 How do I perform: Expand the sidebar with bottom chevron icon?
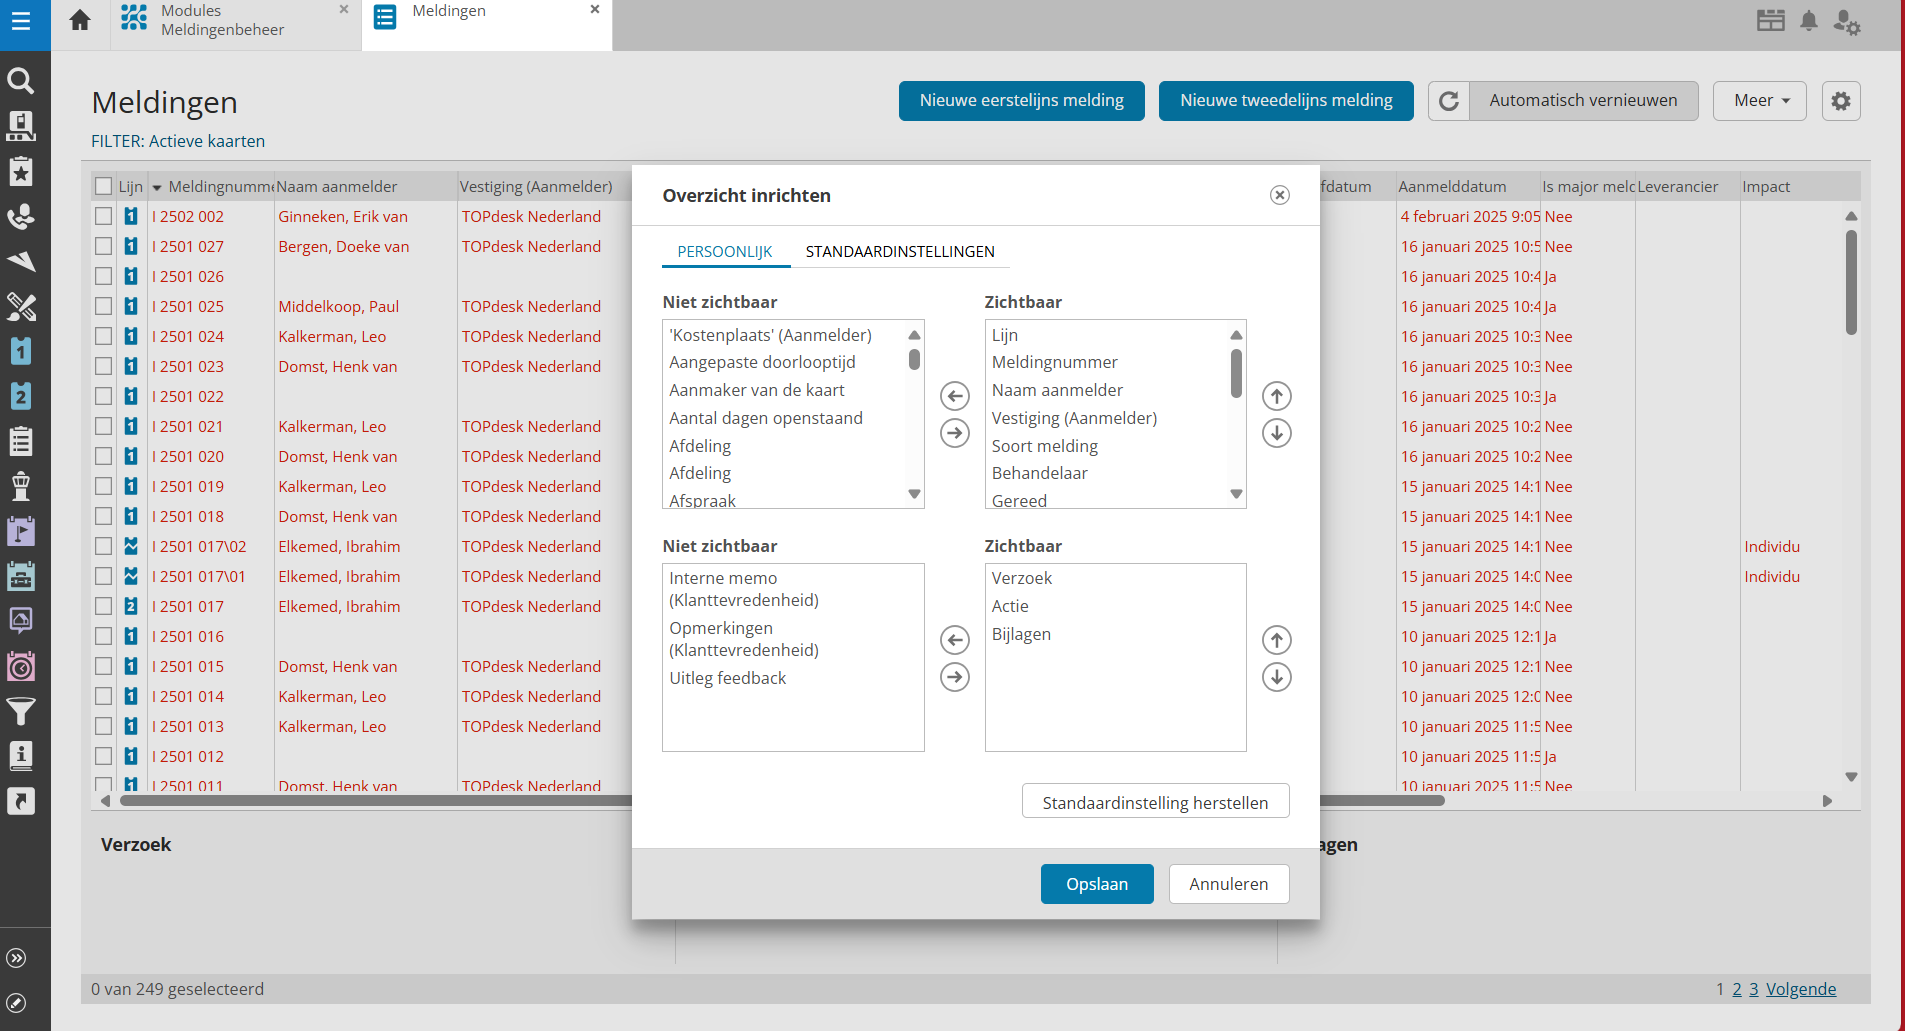pyautogui.click(x=17, y=958)
